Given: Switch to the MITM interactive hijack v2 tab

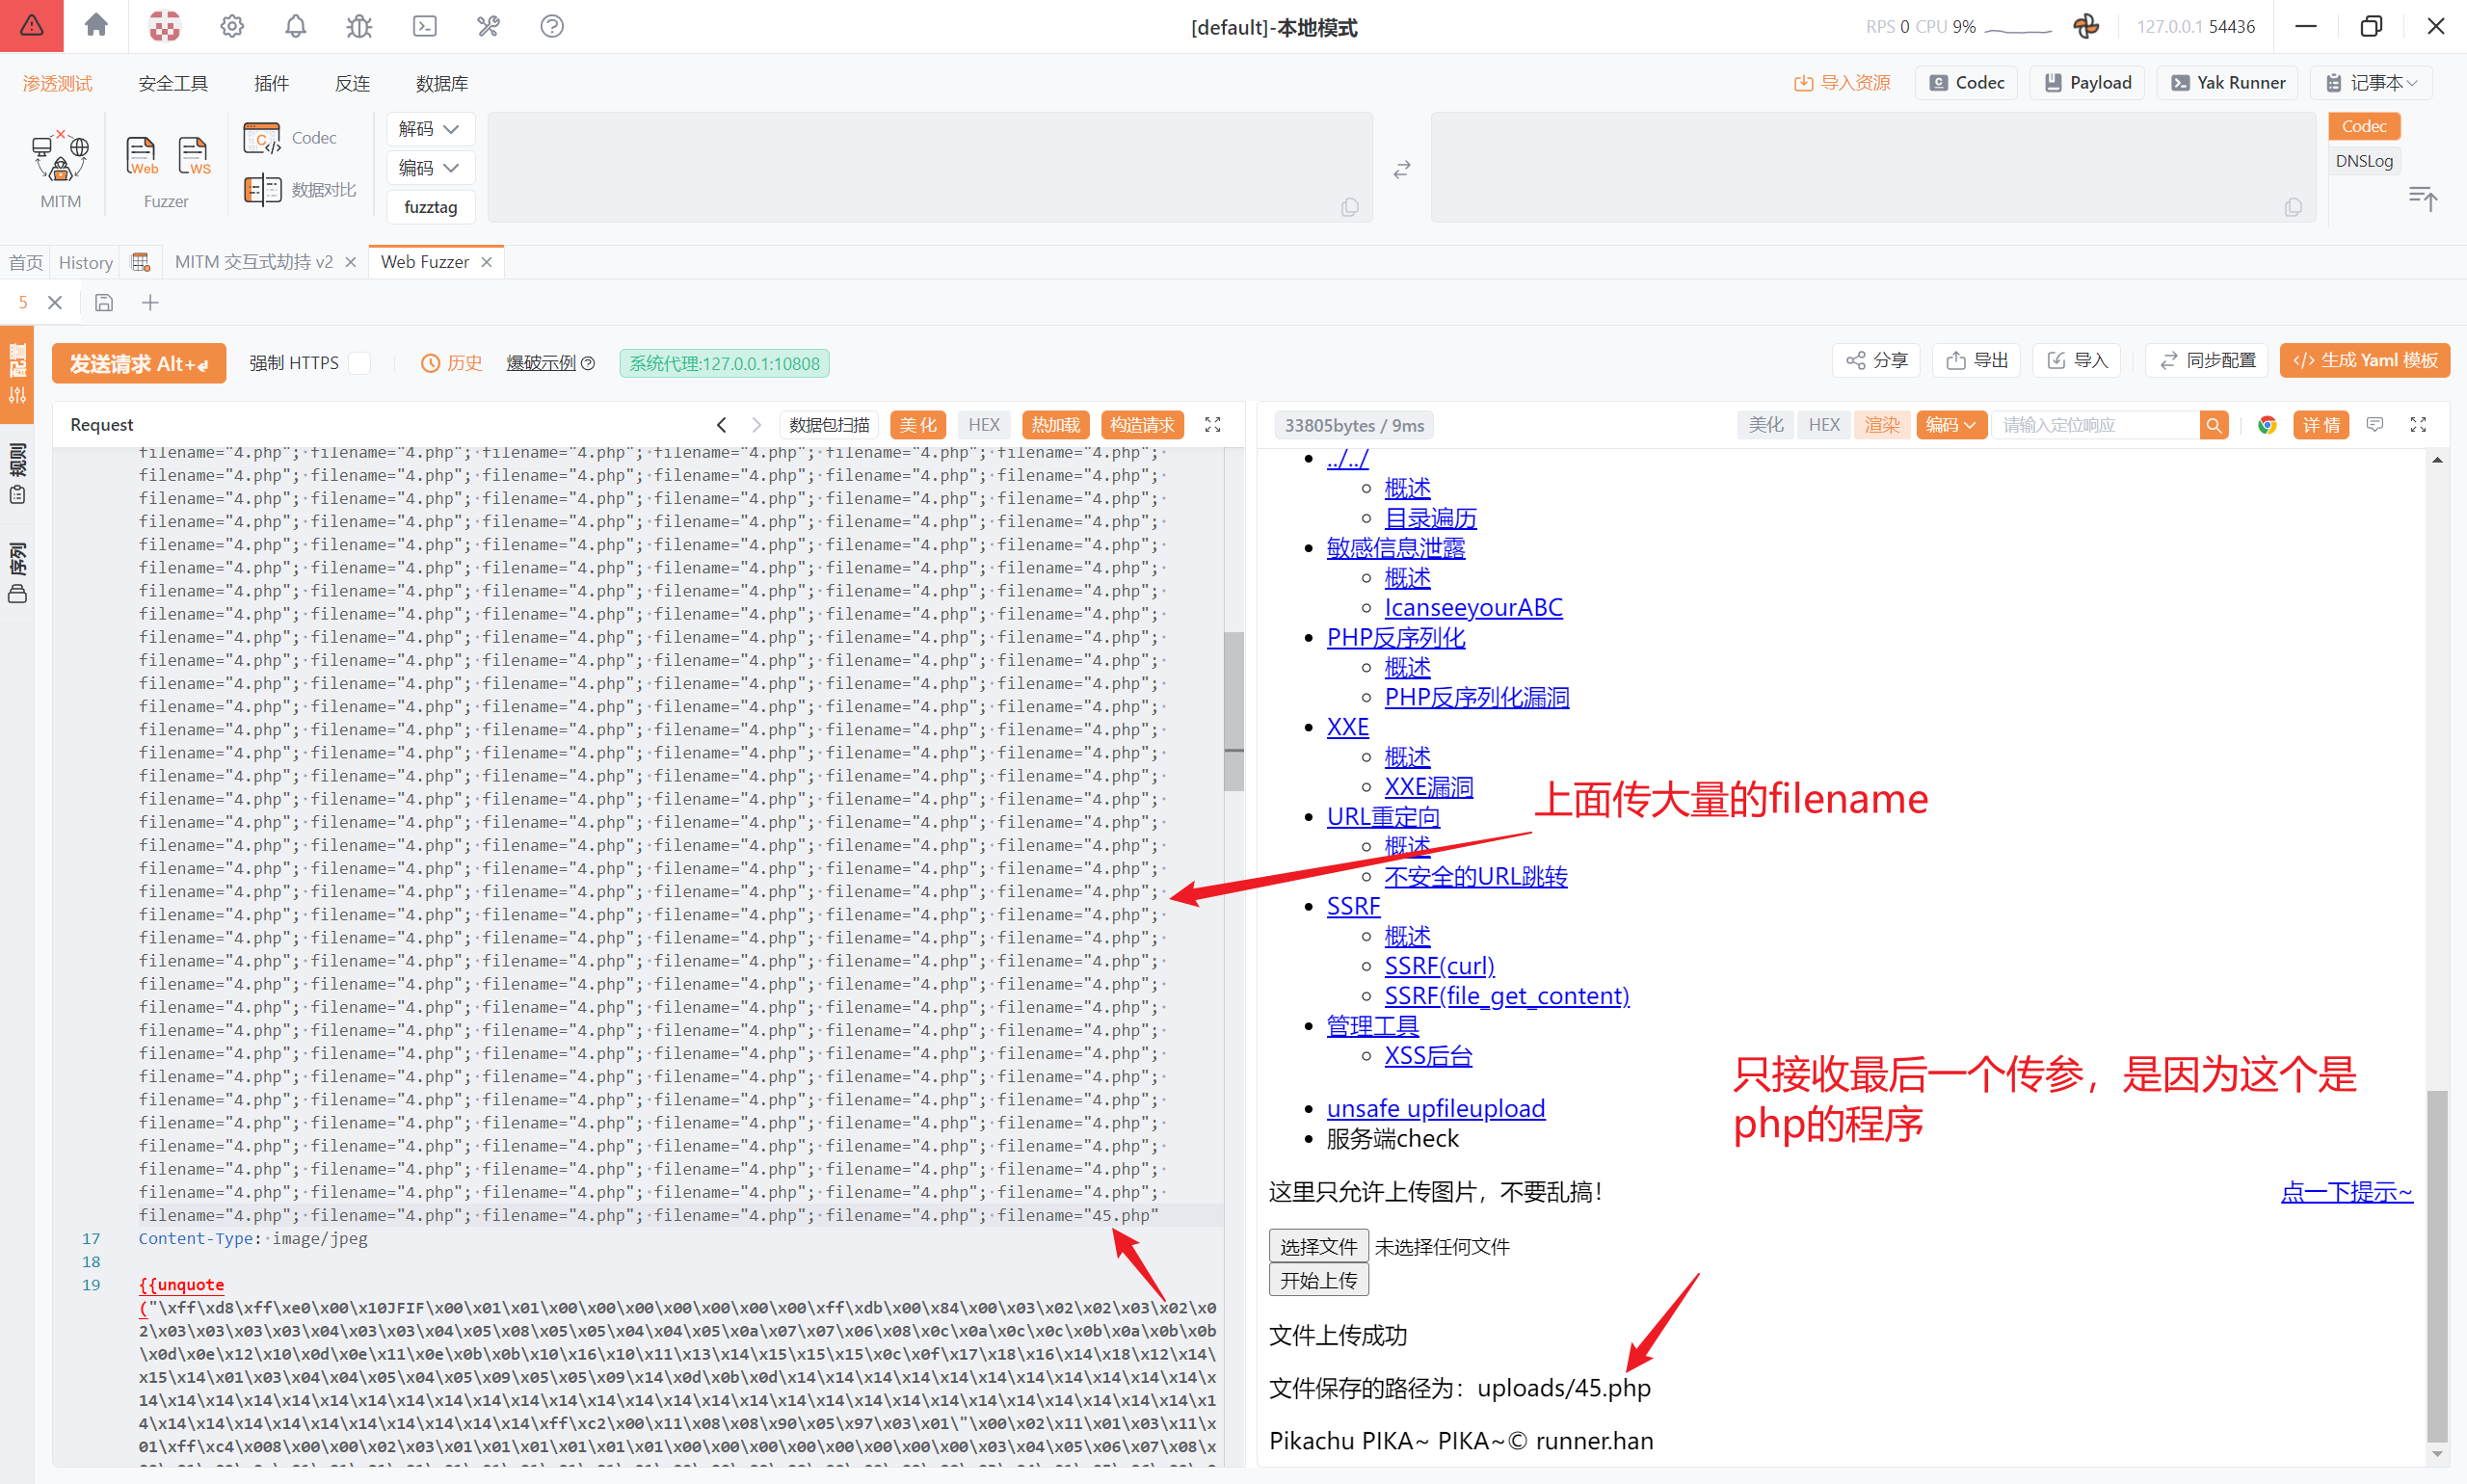Looking at the screenshot, I should pyautogui.click(x=253, y=262).
